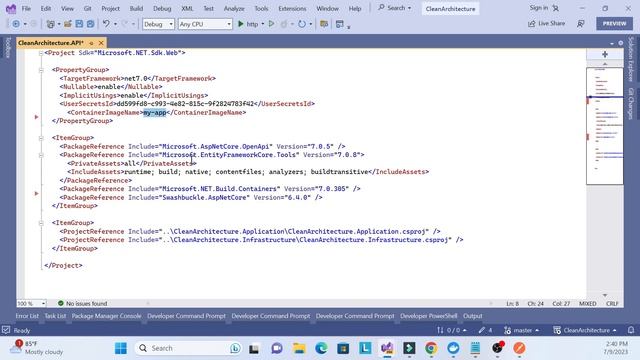
Task: Click the navigate backward toolbar icon
Action: point(16,24)
